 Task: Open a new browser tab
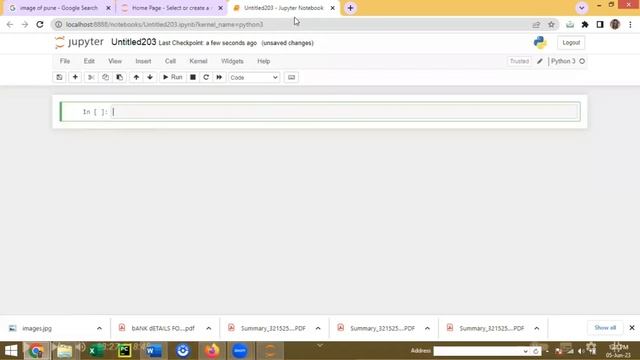click(351, 8)
